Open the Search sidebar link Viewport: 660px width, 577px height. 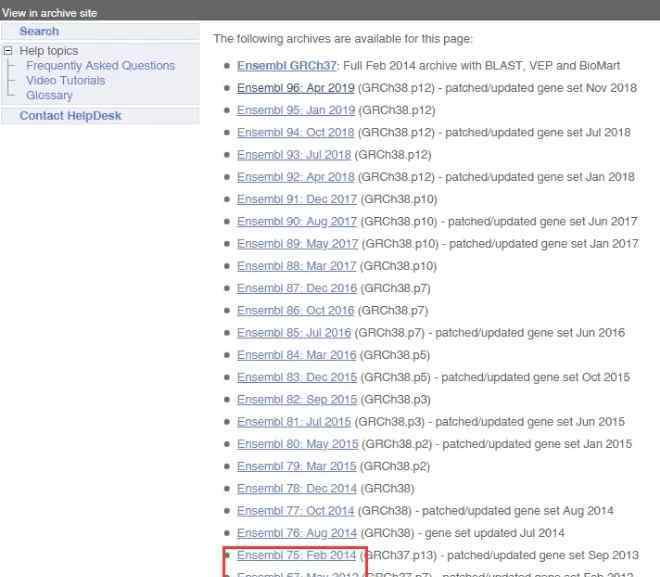point(39,31)
